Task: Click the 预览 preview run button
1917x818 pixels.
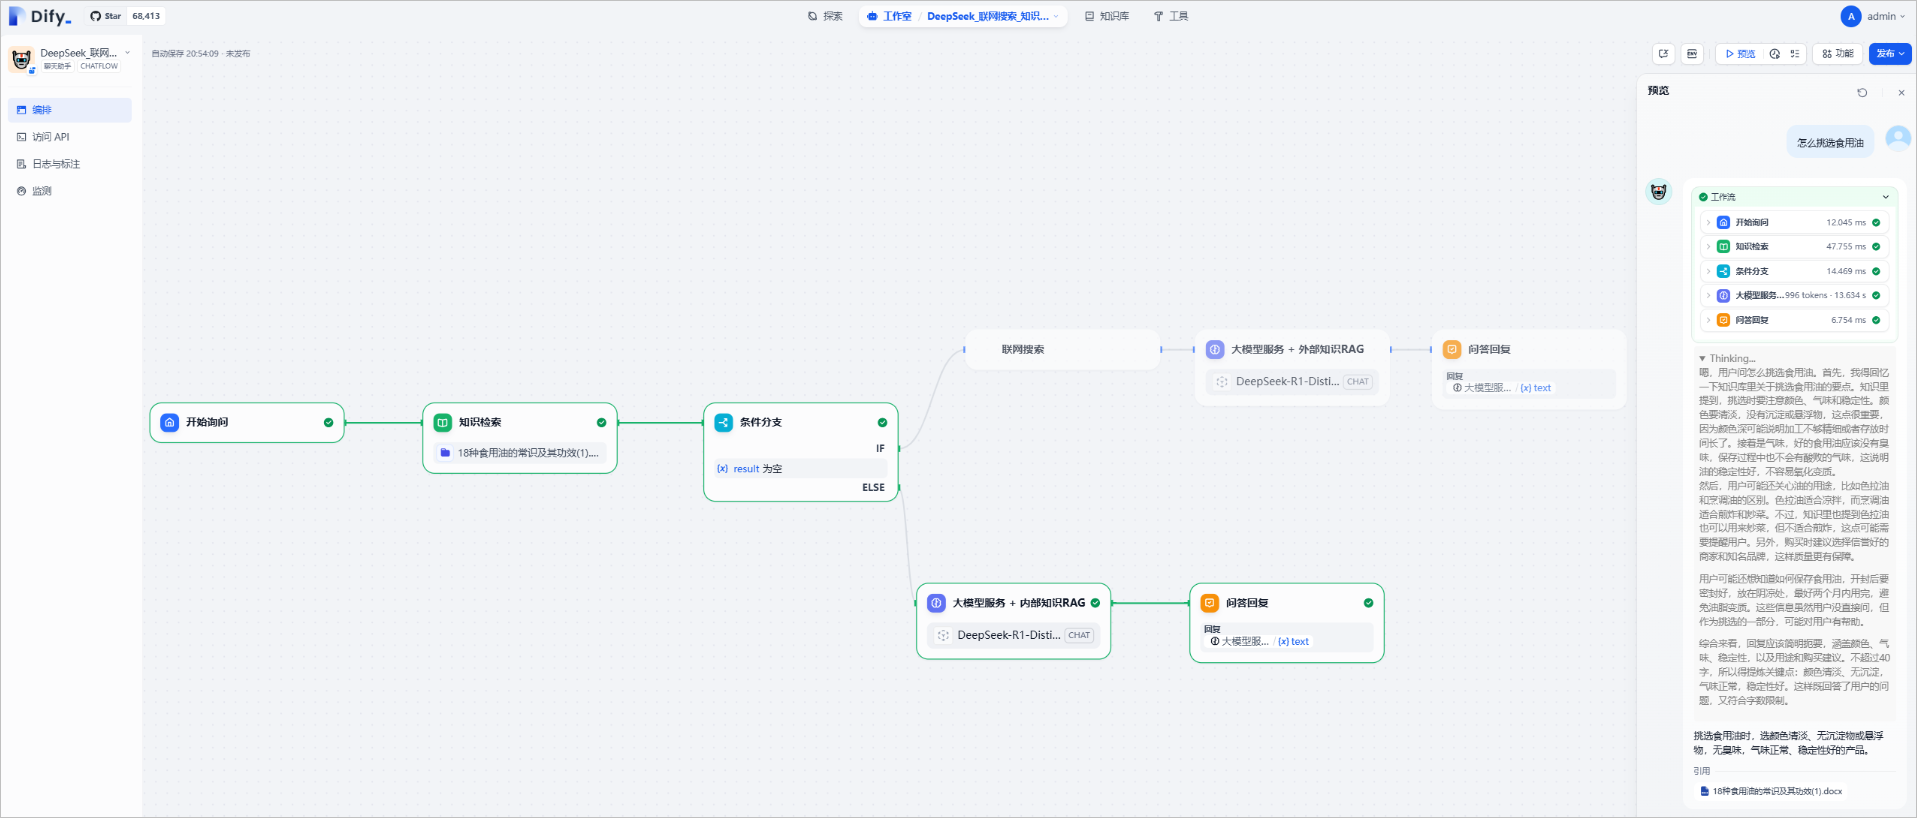Action: [1740, 54]
